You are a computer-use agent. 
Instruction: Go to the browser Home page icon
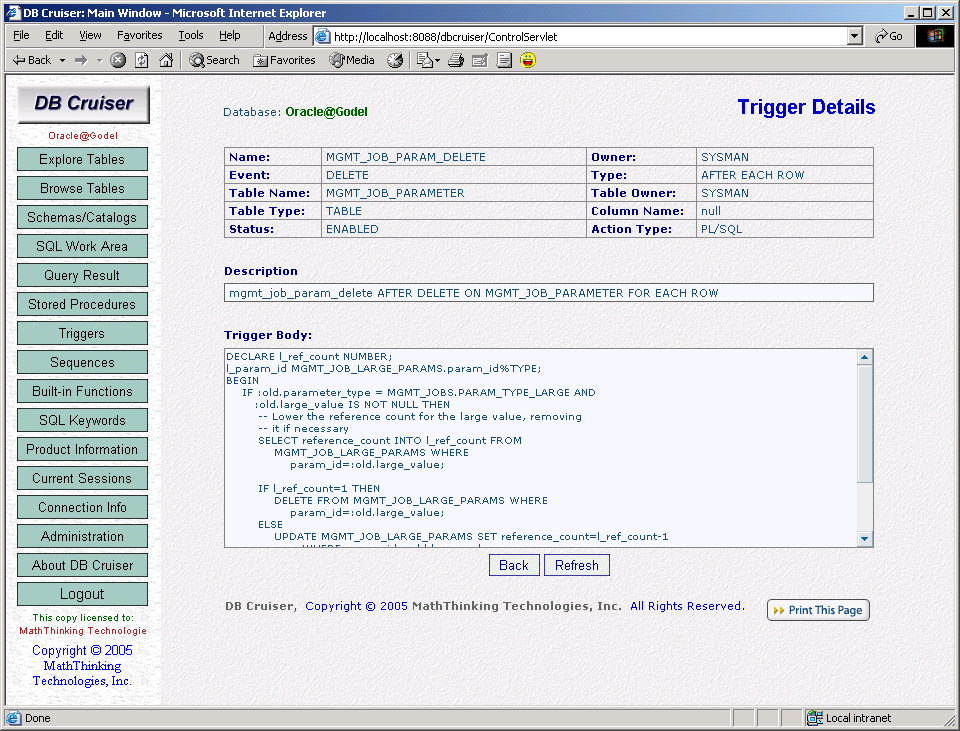coord(166,60)
